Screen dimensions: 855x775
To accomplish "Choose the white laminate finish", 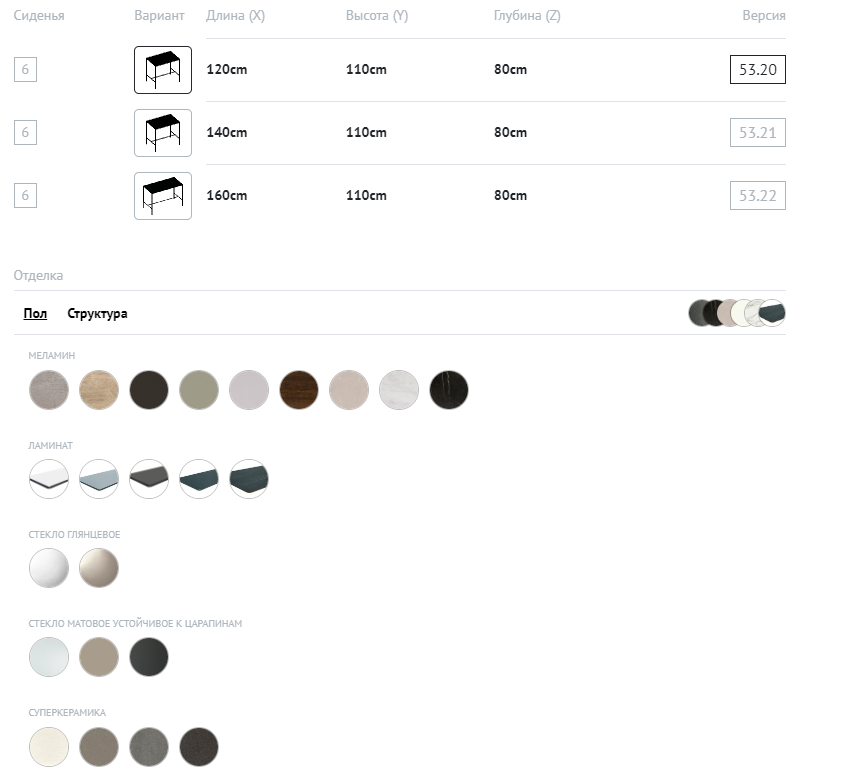I will tap(49, 479).
